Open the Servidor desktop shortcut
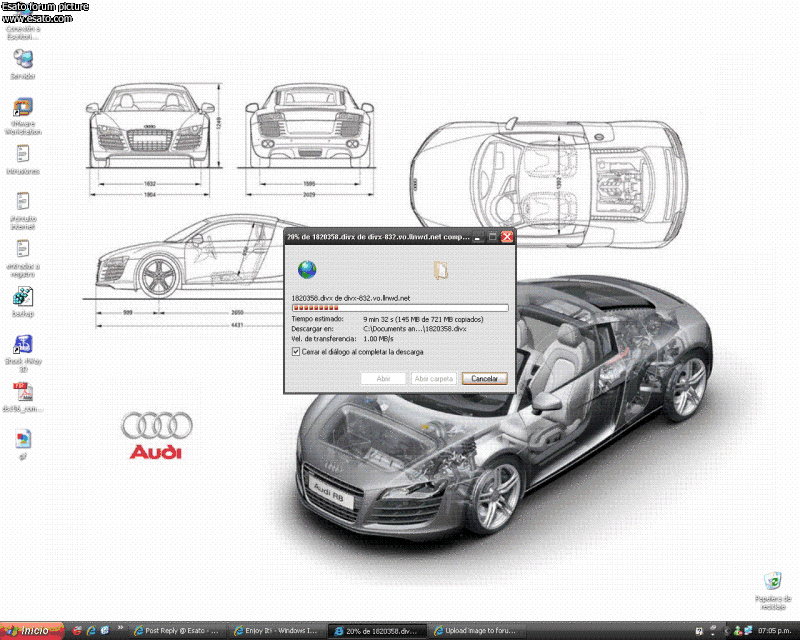This screenshot has height=640, width=800. tap(22, 59)
